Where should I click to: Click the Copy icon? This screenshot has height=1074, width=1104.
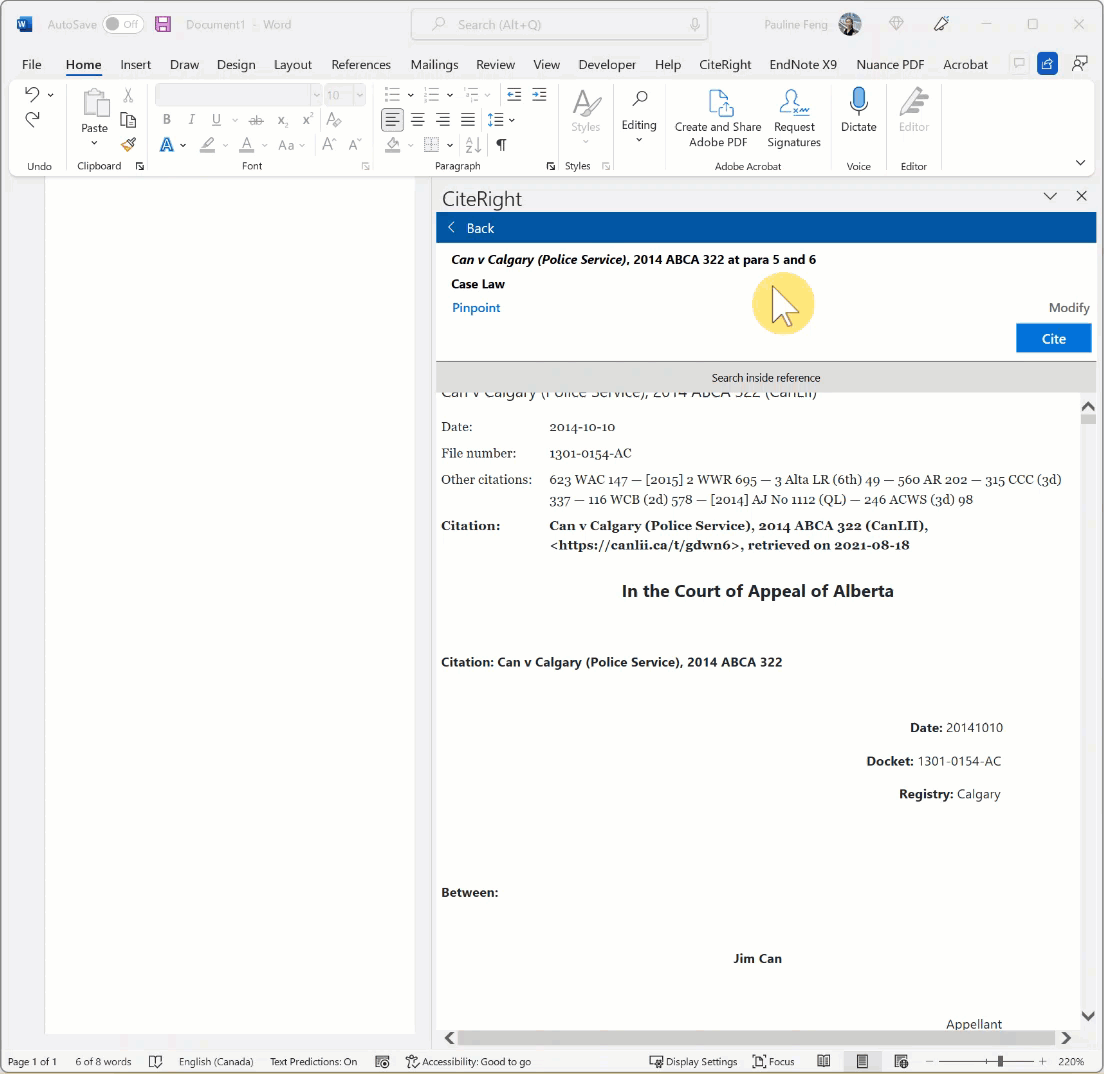(128, 120)
